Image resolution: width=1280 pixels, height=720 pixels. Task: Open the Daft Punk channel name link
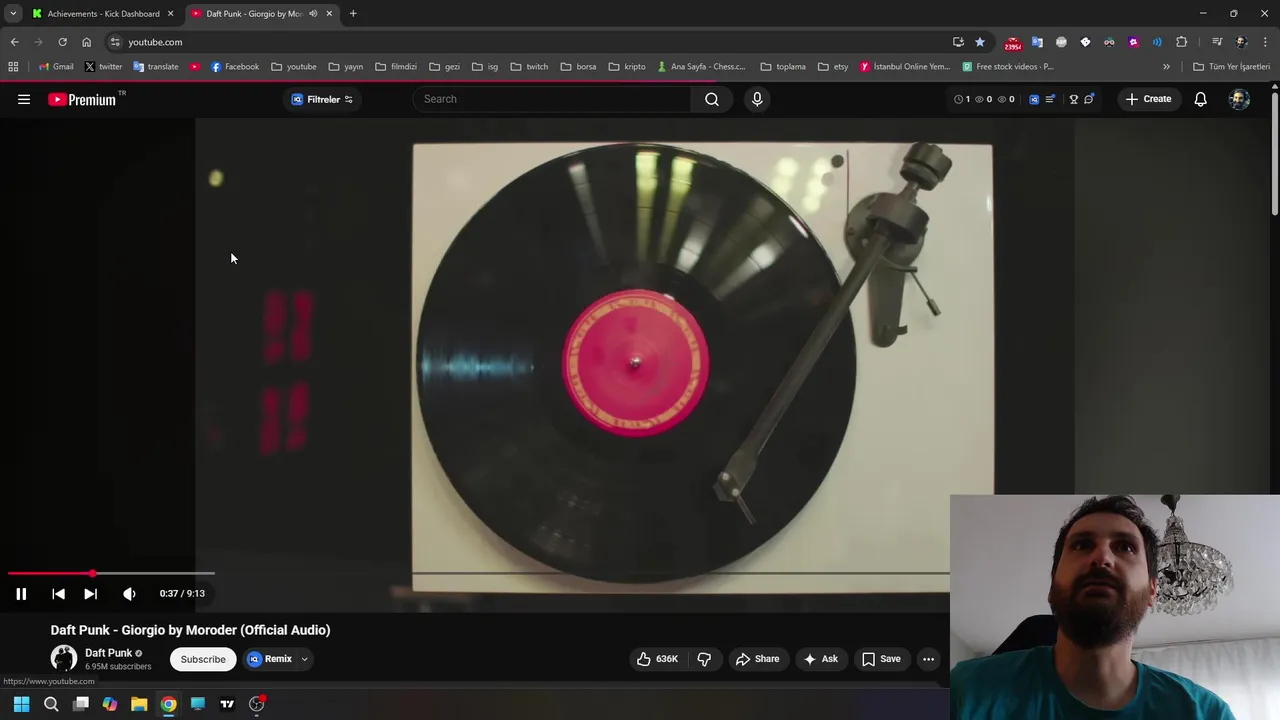pos(108,653)
